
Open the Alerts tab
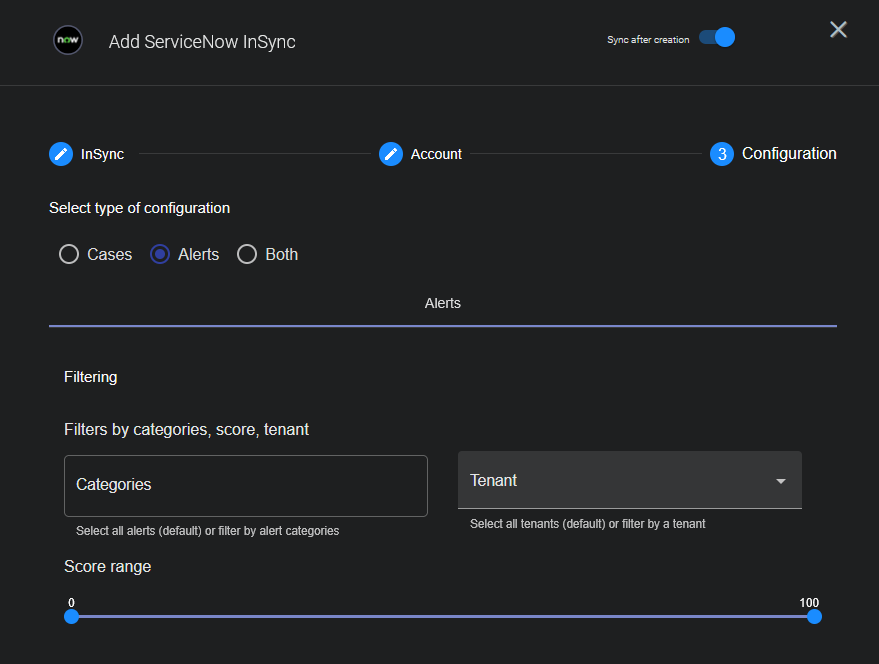click(443, 303)
